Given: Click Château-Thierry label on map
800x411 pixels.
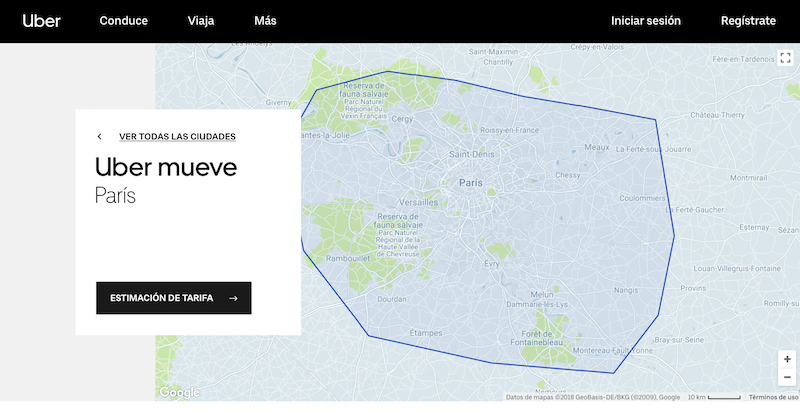Looking at the screenshot, I should click(717, 115).
